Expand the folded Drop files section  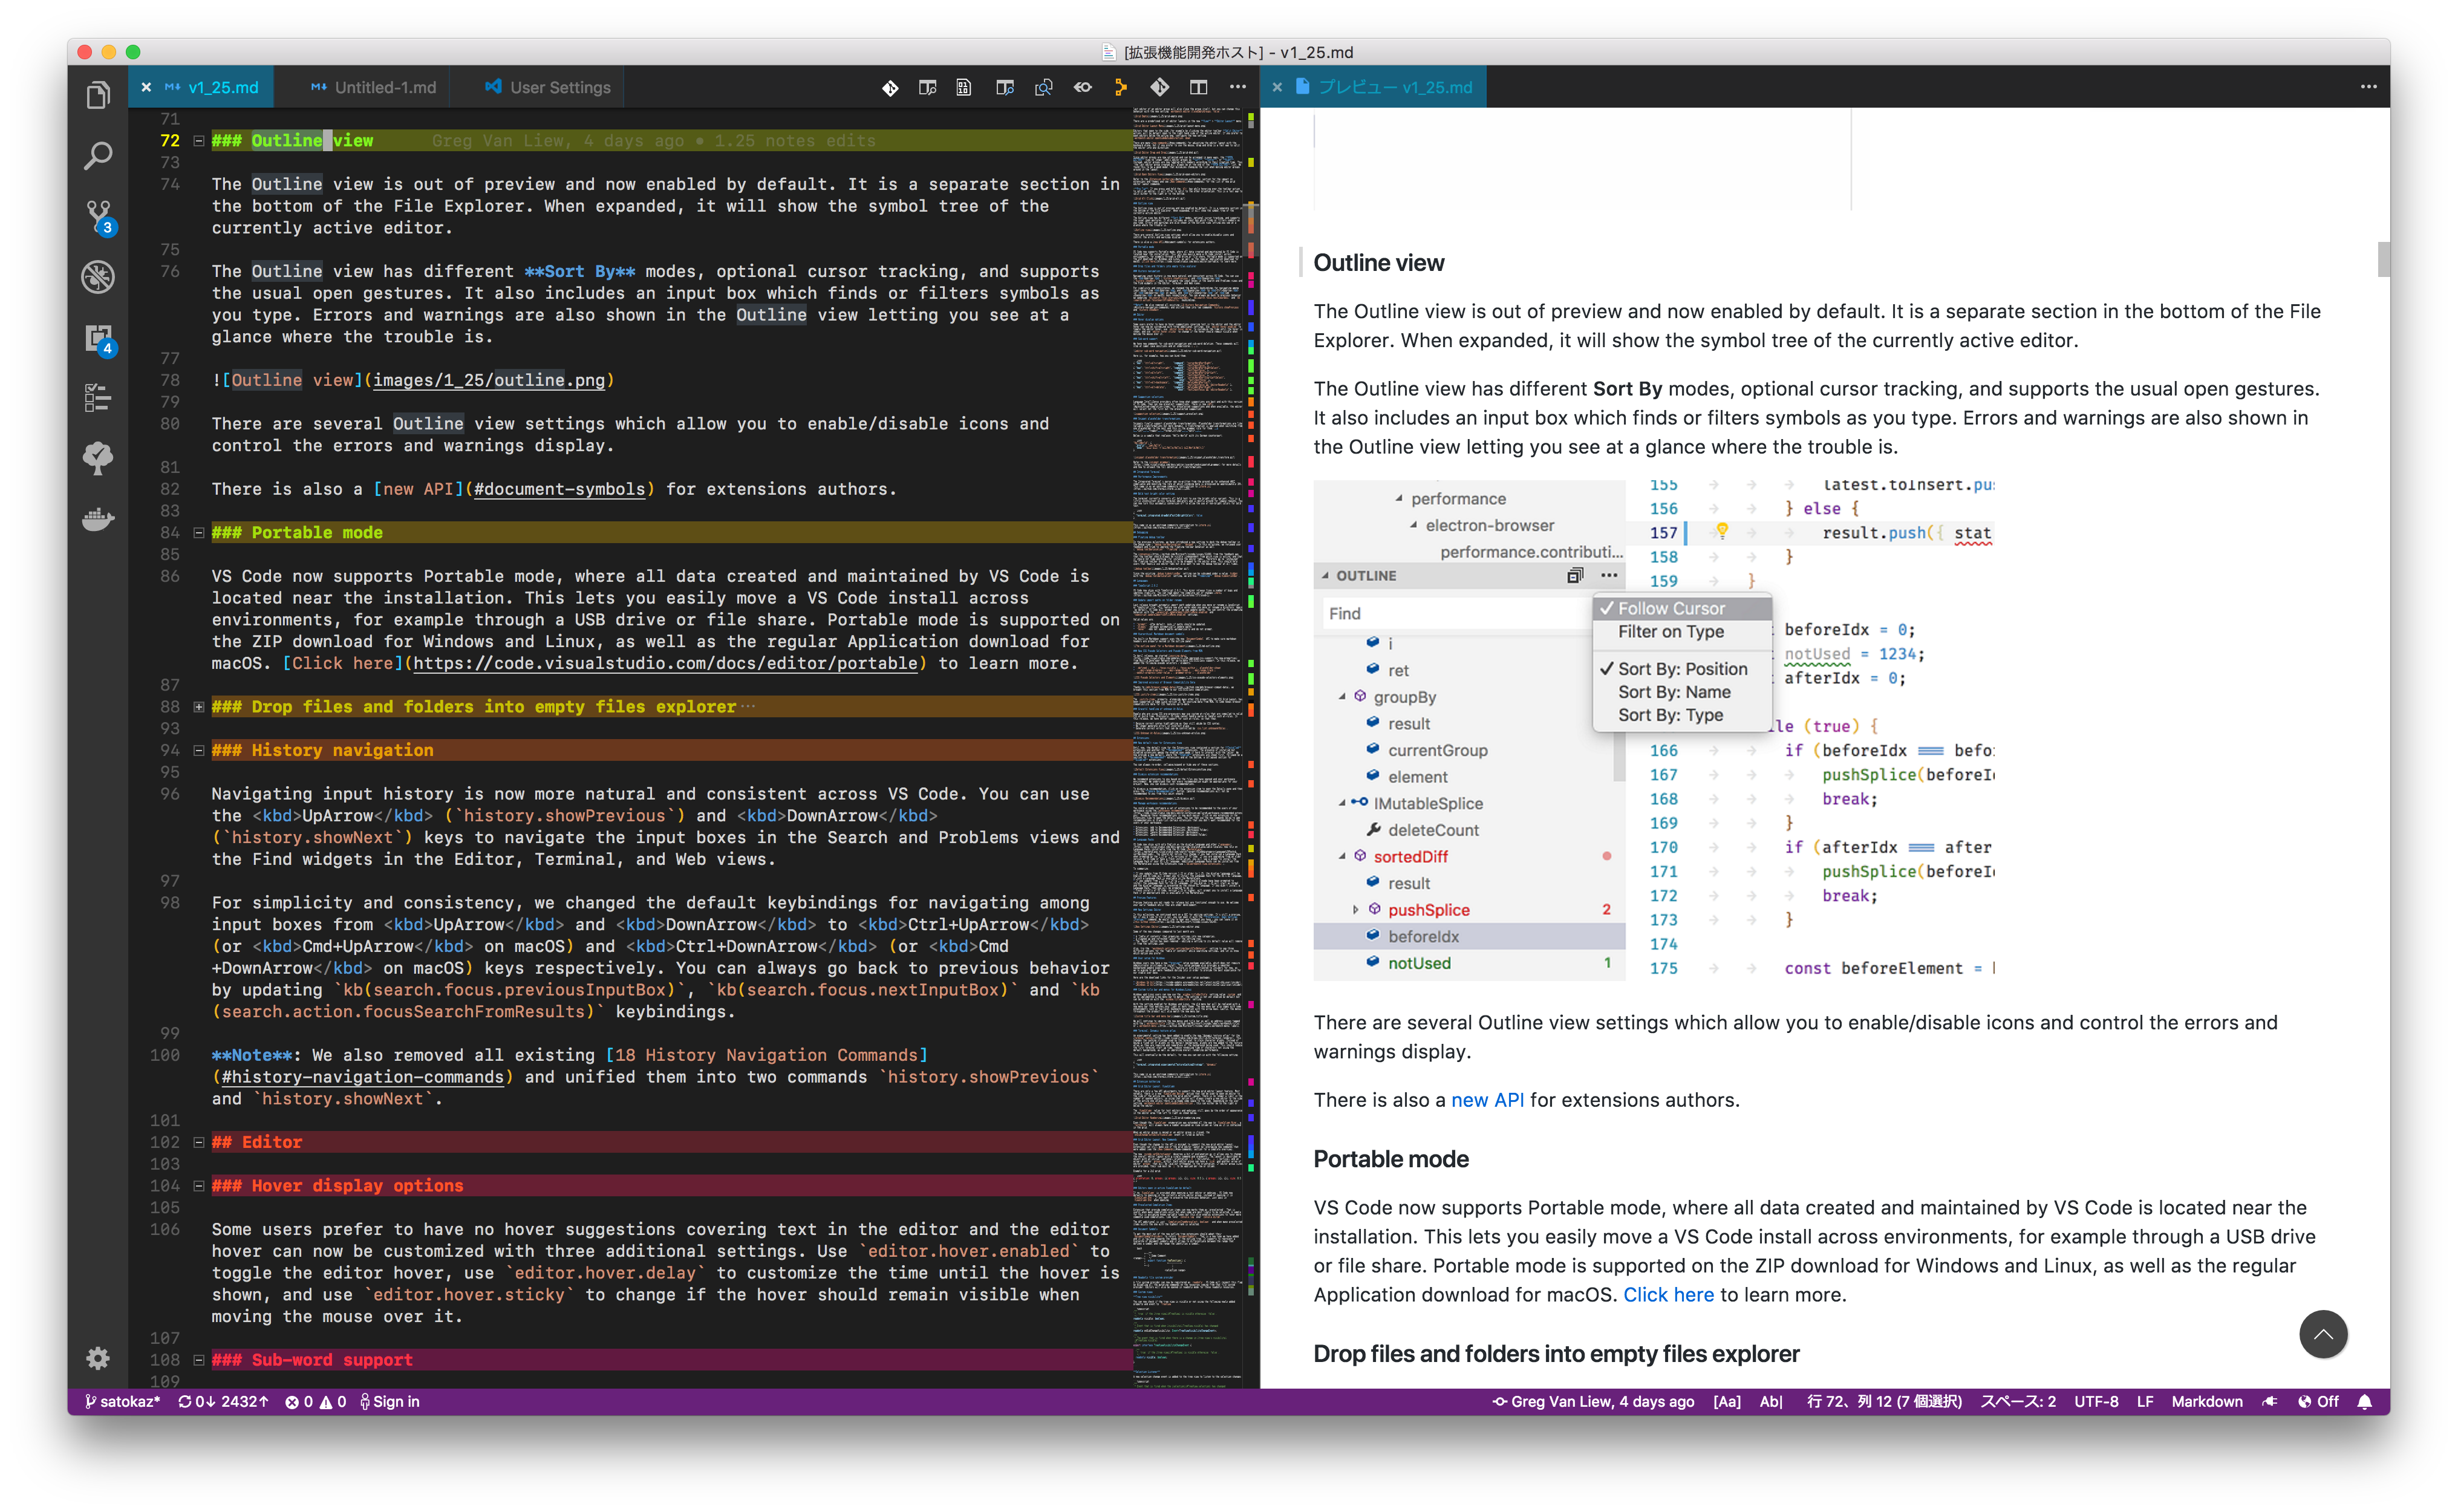pyautogui.click(x=199, y=707)
